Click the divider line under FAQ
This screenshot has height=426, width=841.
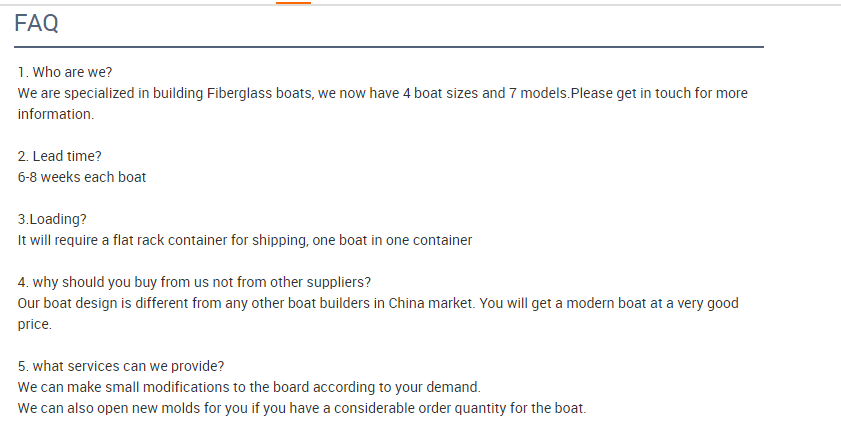[389, 47]
